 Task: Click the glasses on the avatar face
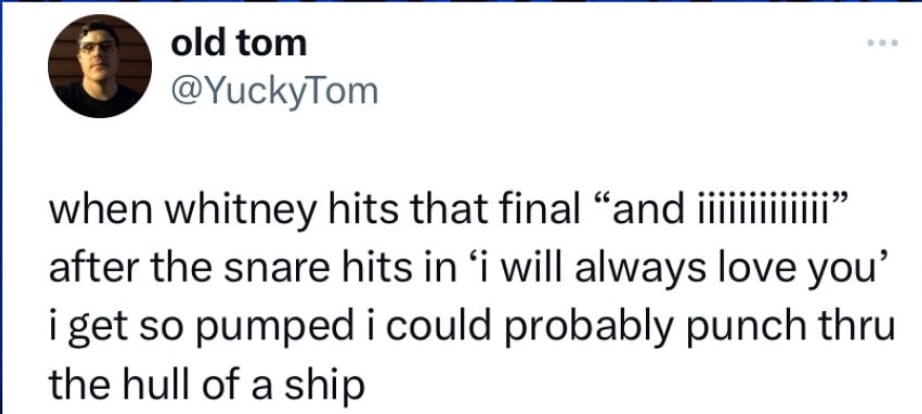pos(95,48)
